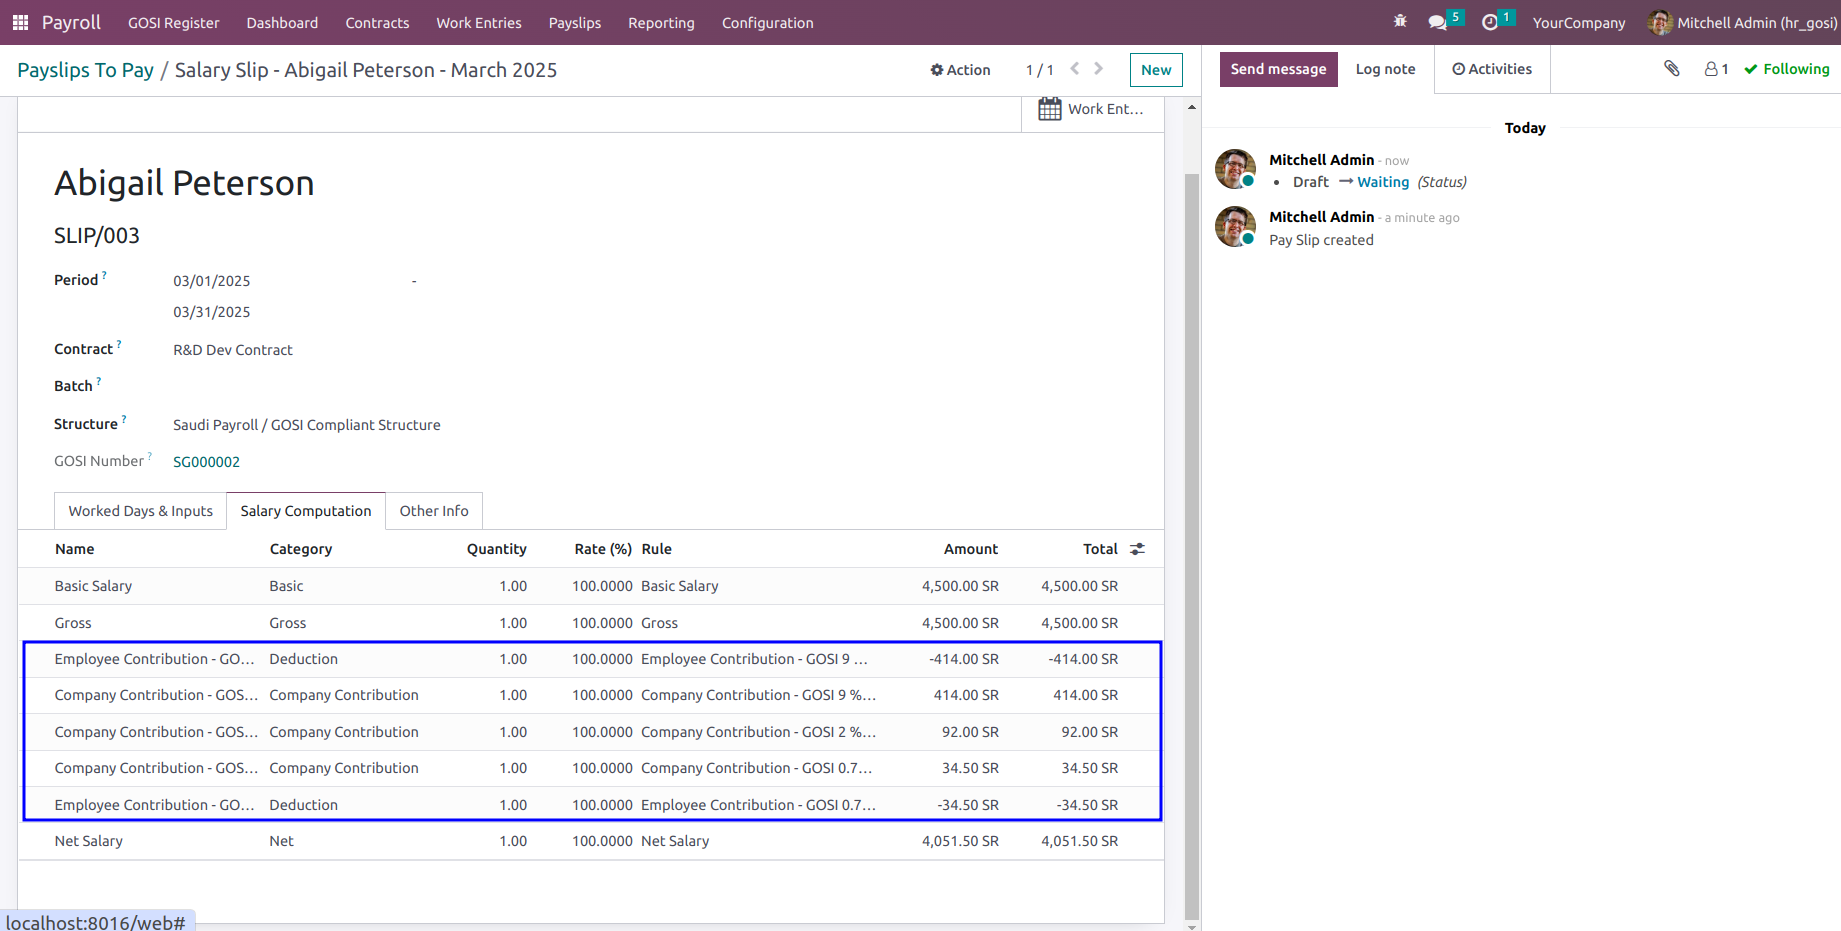
Task: Go to next record arrow
Action: [x=1098, y=69]
